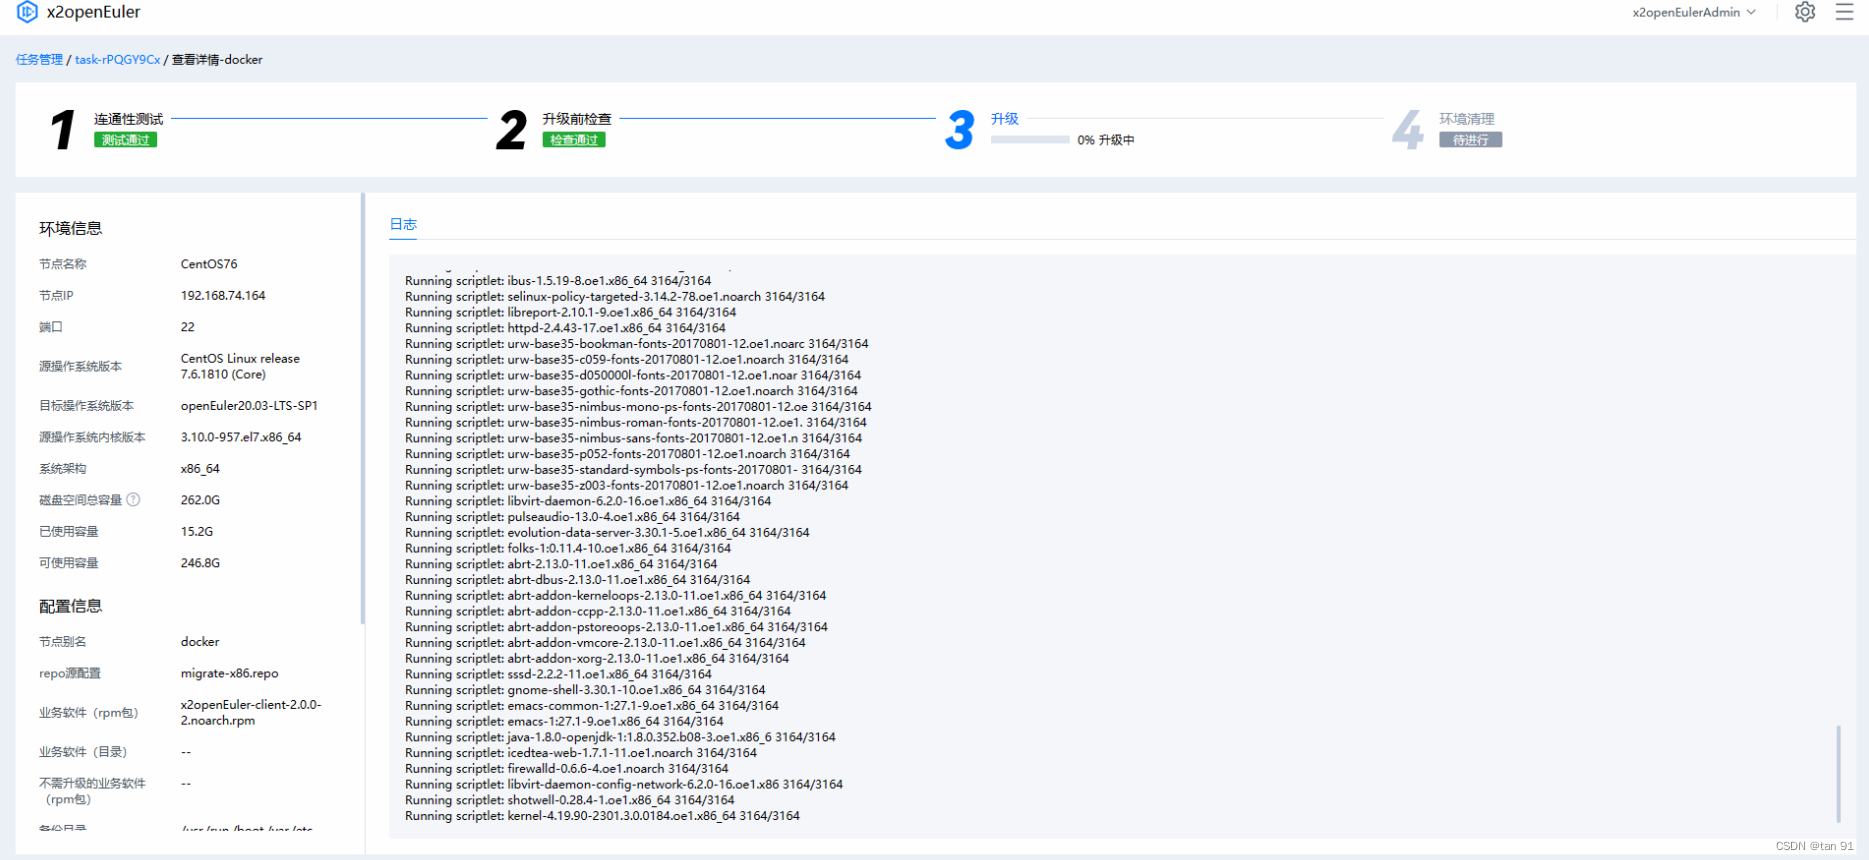Viewport: 1869px width, 860px height.
Task: Click log line for emacs-common-1:27.1-9
Action: (592, 706)
